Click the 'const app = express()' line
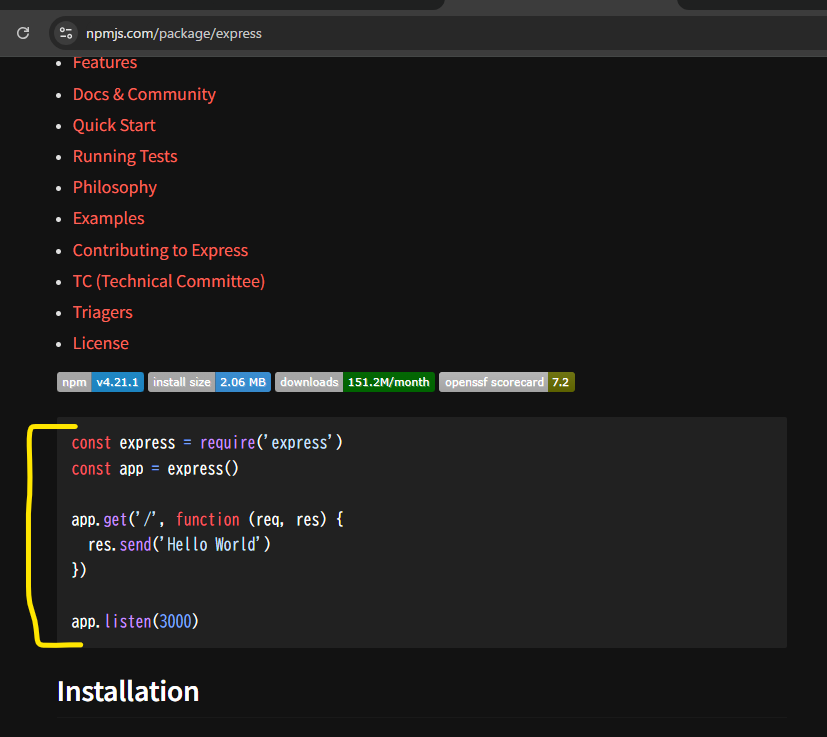The width and height of the screenshot is (827, 737). 155,468
